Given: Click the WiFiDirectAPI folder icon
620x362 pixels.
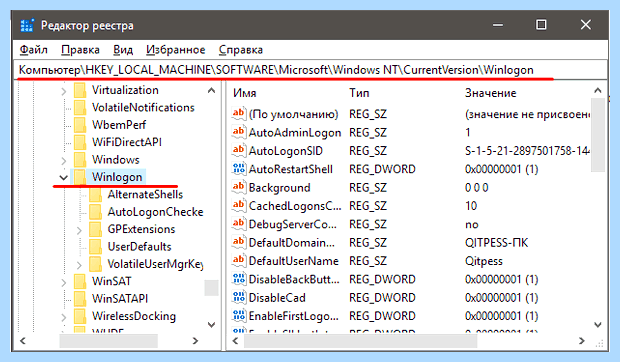Looking at the screenshot, I should (80, 142).
